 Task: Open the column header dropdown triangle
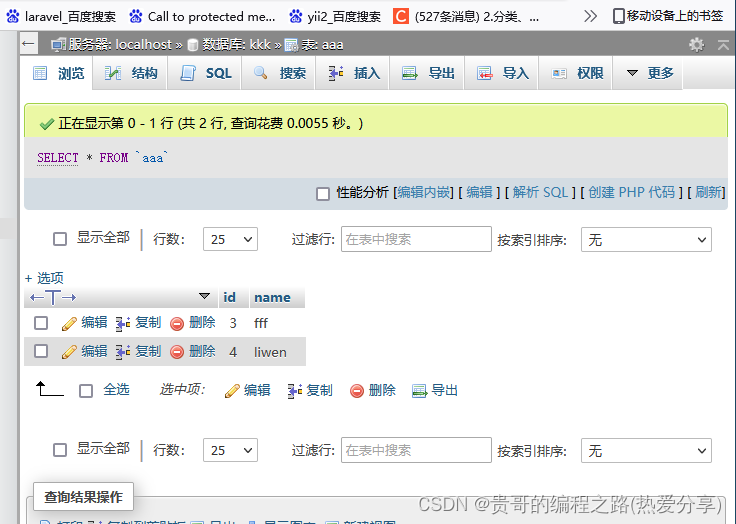tap(204, 296)
